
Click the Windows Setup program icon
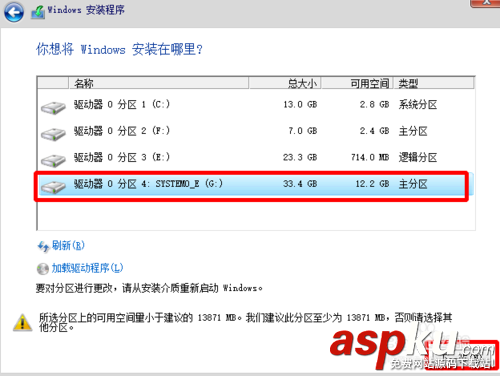coord(38,12)
